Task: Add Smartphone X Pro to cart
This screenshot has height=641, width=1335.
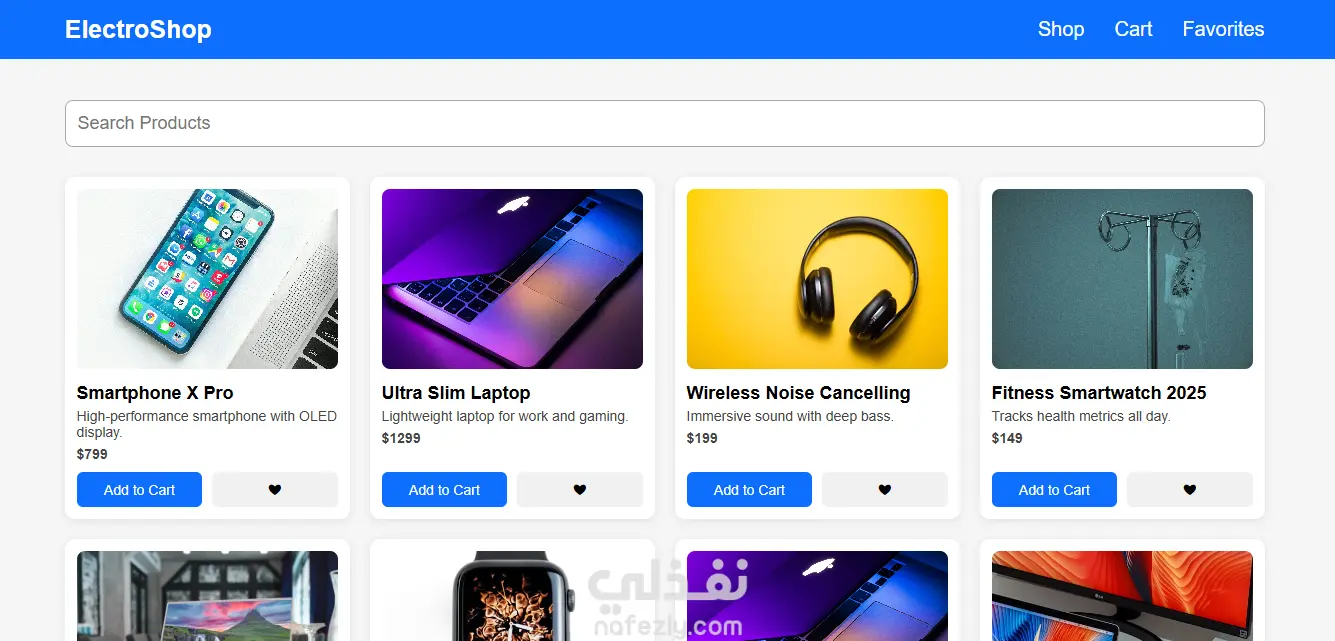Action: (x=139, y=490)
